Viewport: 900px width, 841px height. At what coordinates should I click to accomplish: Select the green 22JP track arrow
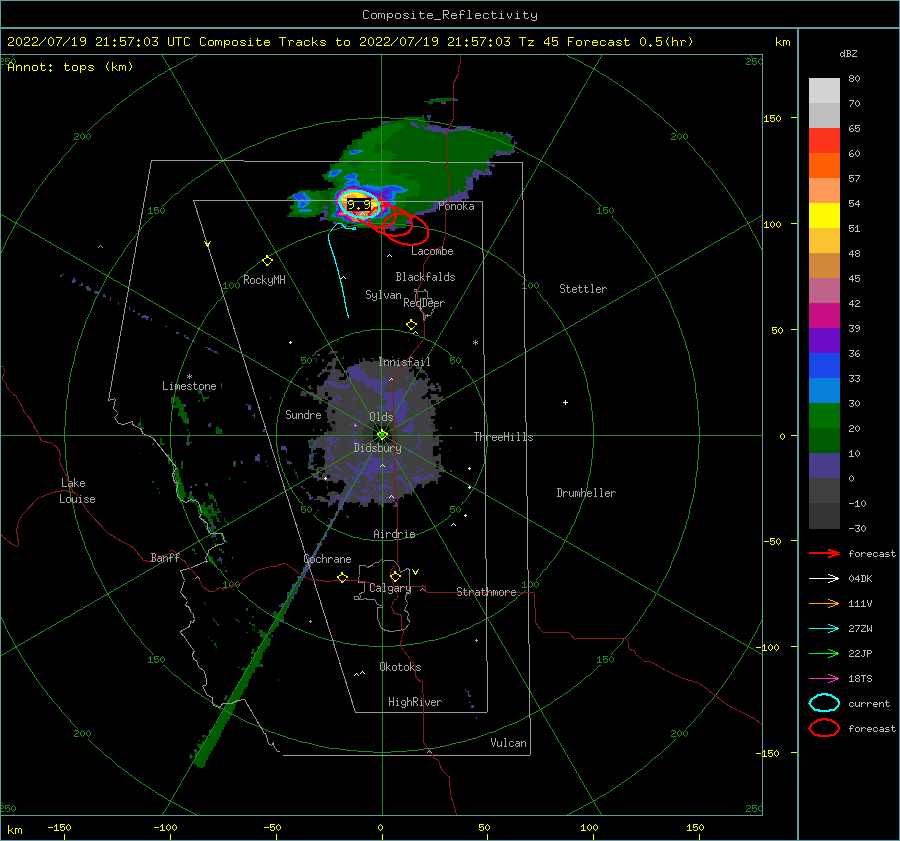click(824, 653)
